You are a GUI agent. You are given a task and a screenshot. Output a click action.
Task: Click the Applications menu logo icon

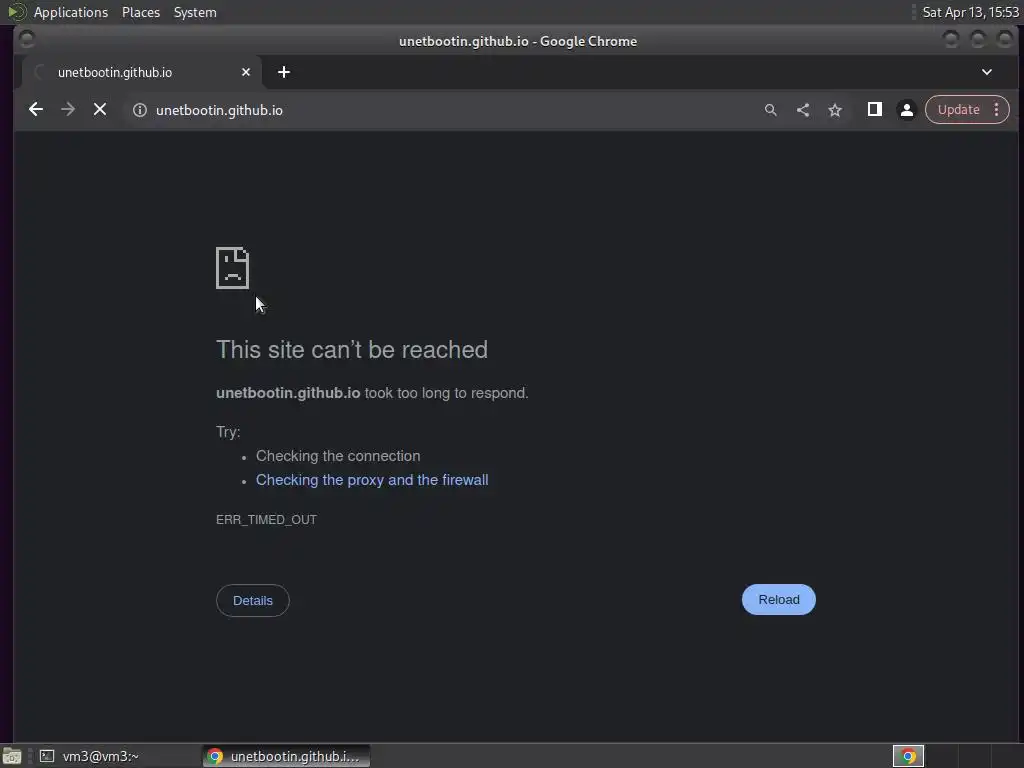(x=16, y=12)
